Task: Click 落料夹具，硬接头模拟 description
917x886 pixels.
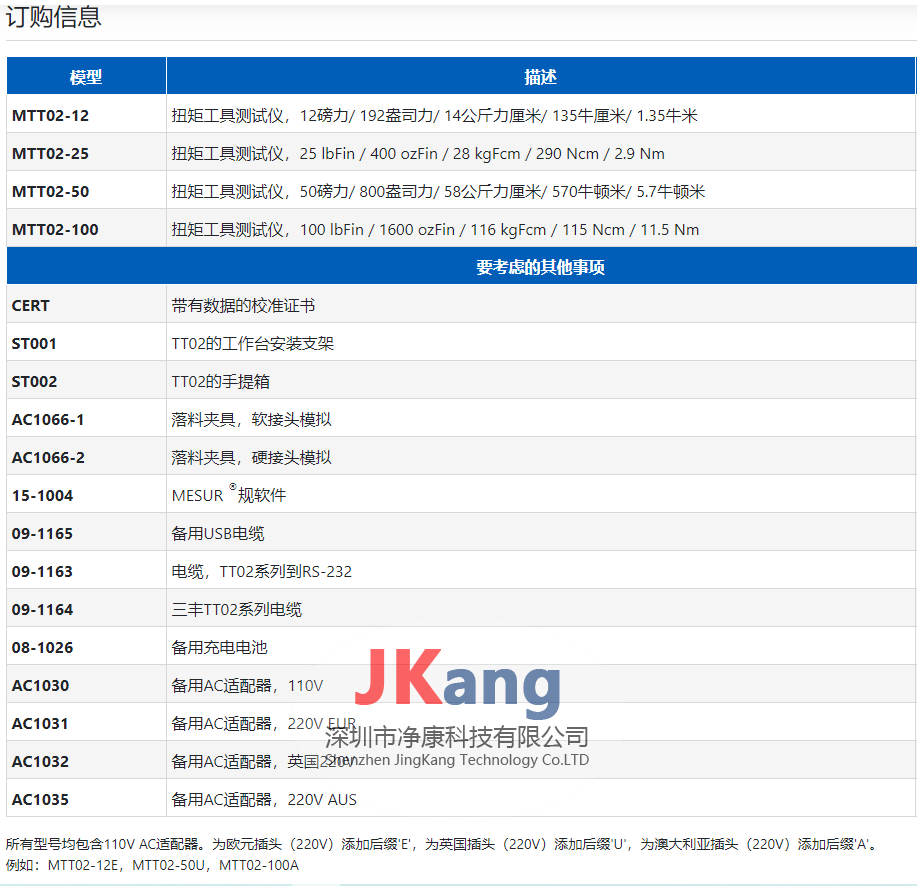Action: 251,457
